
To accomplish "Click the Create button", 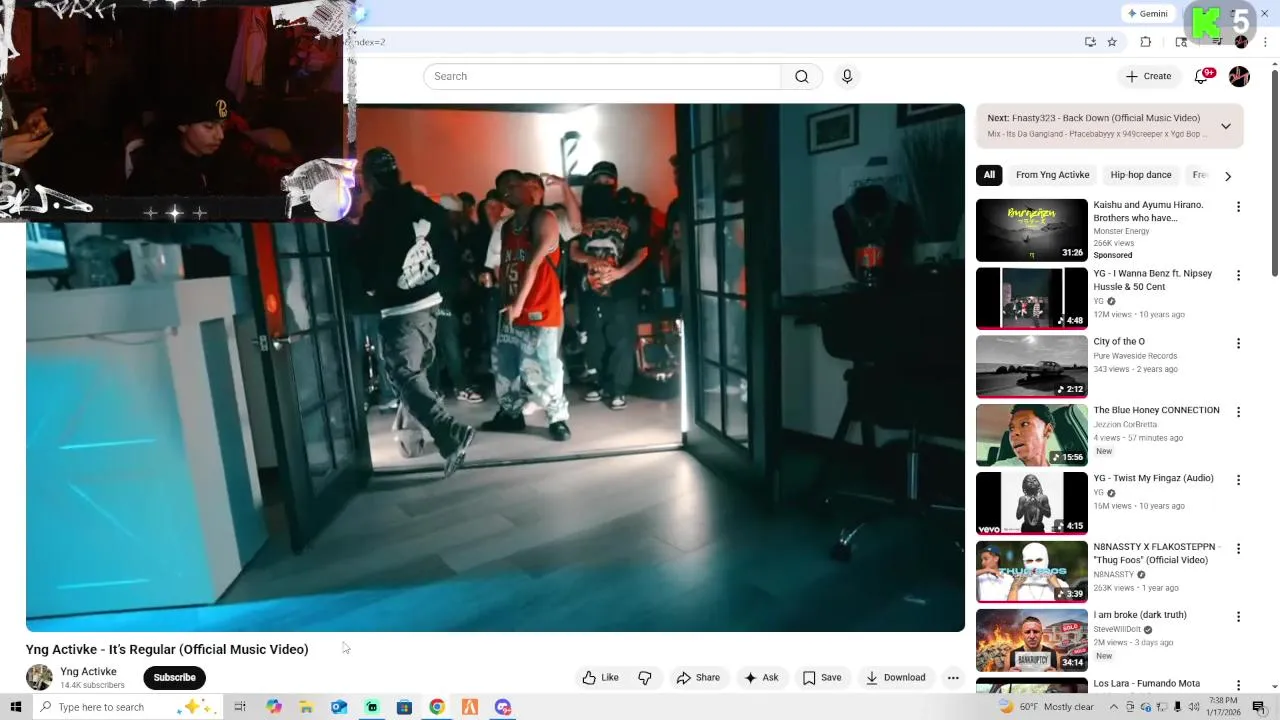I will pyautogui.click(x=1148, y=76).
